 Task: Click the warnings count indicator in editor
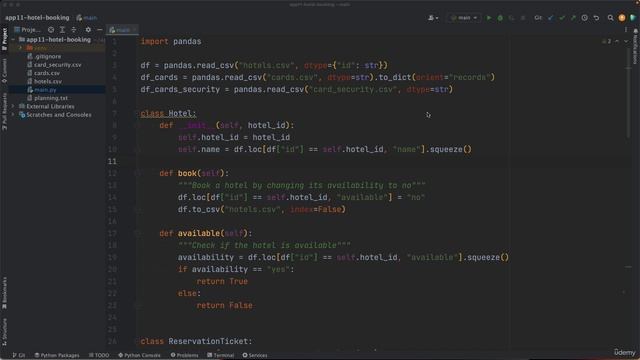[607, 41]
